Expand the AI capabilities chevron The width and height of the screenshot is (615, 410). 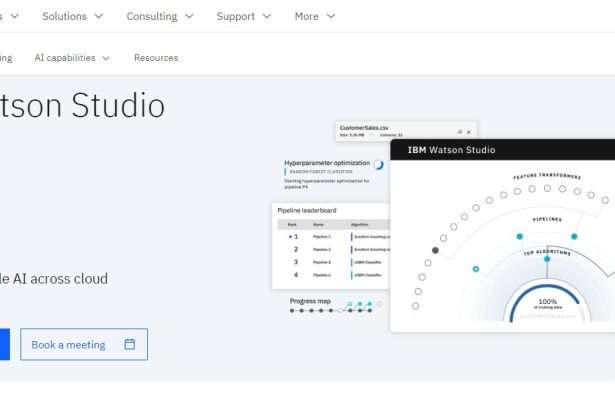[106, 58]
